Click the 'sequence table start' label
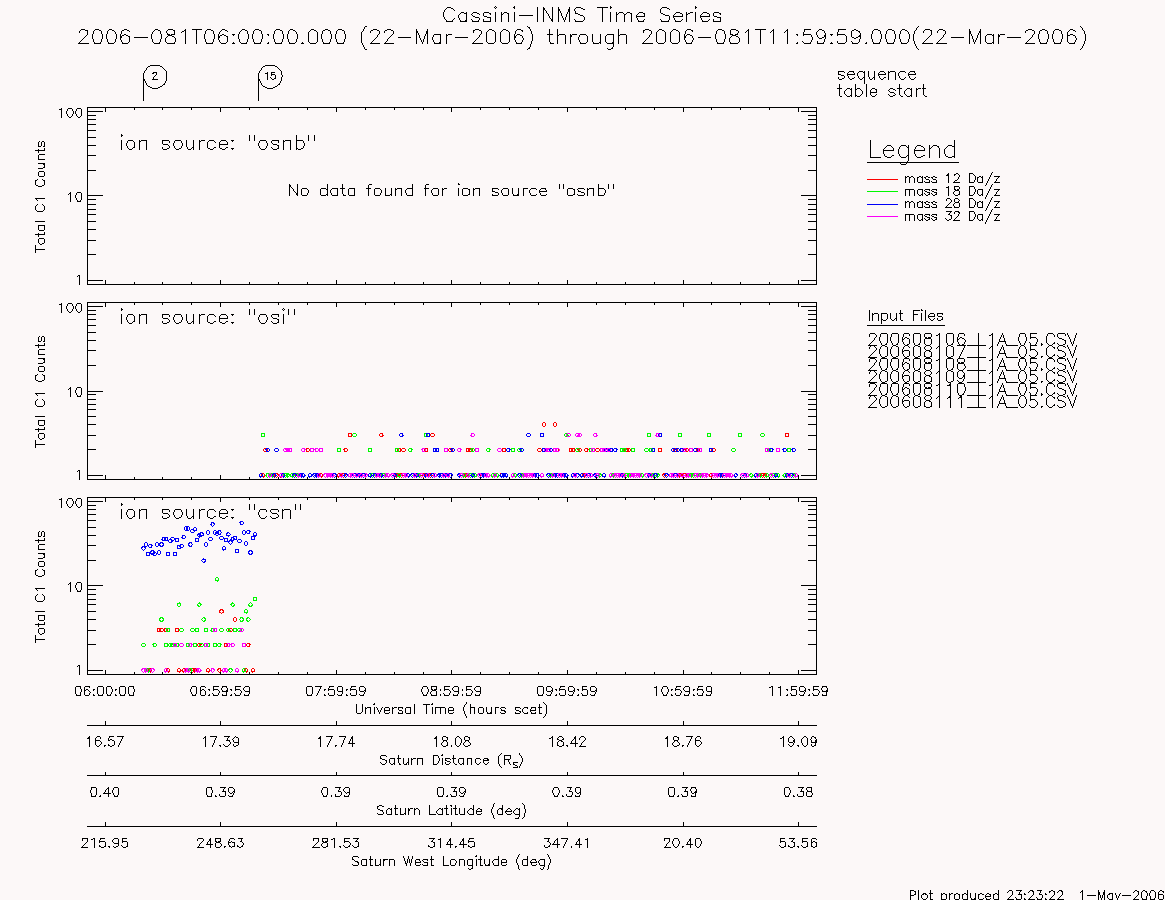1165x900 pixels. [882, 82]
